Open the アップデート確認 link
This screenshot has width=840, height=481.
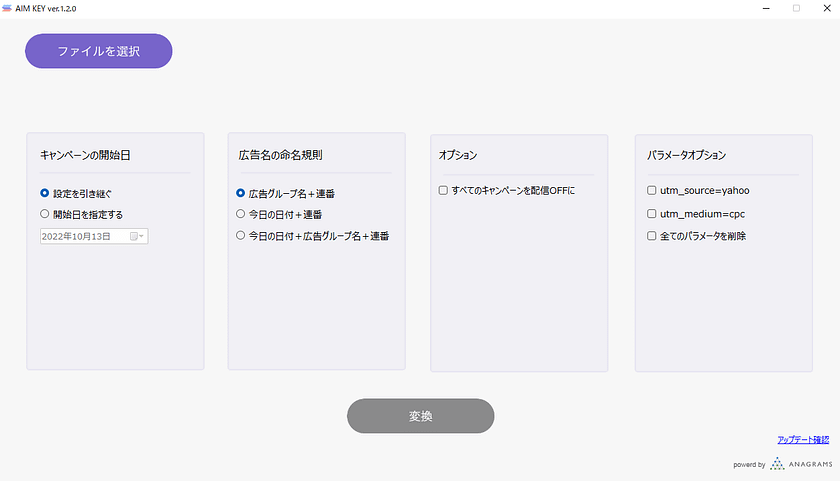click(x=803, y=440)
